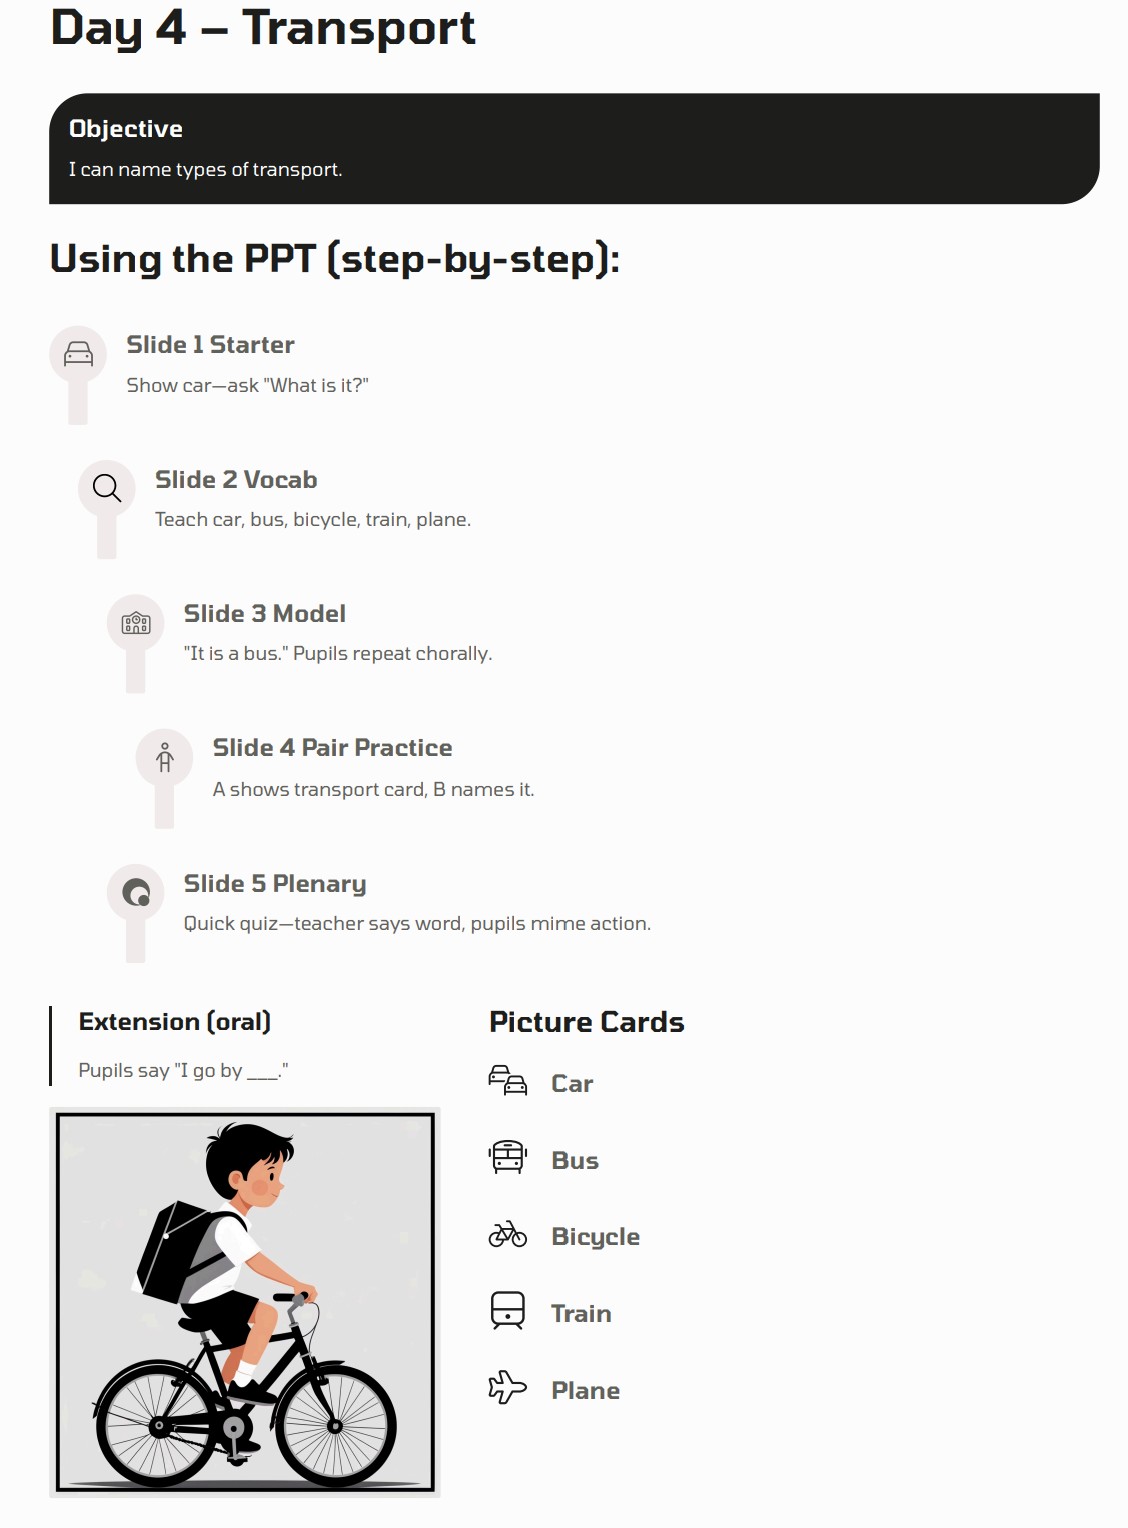Click the 'Bicycle' label in Picture Cards

[596, 1237]
